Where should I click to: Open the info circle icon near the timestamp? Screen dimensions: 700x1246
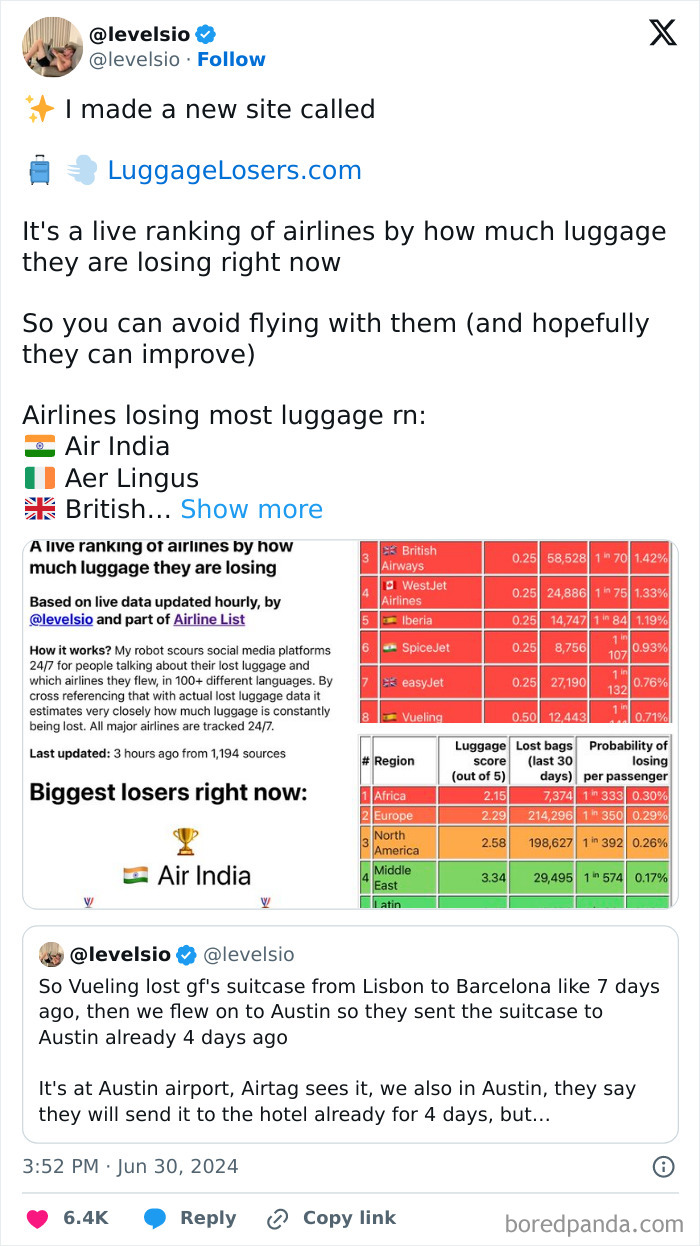[x=665, y=1167]
